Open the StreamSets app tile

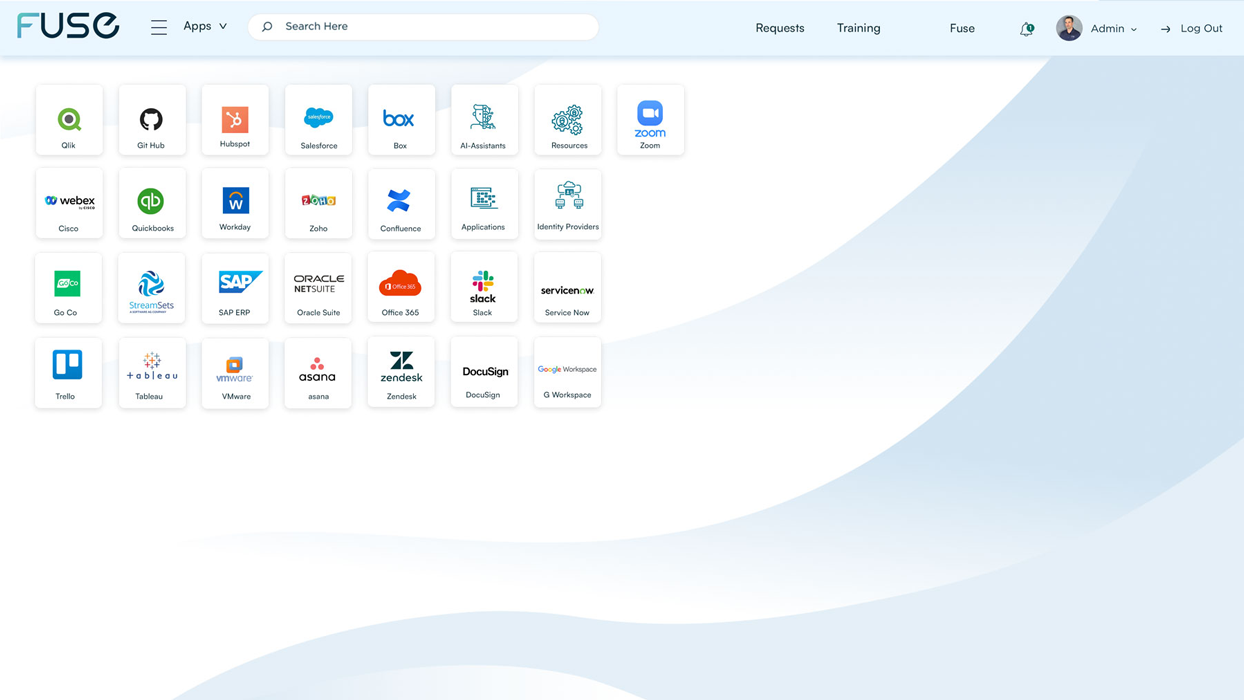(152, 287)
